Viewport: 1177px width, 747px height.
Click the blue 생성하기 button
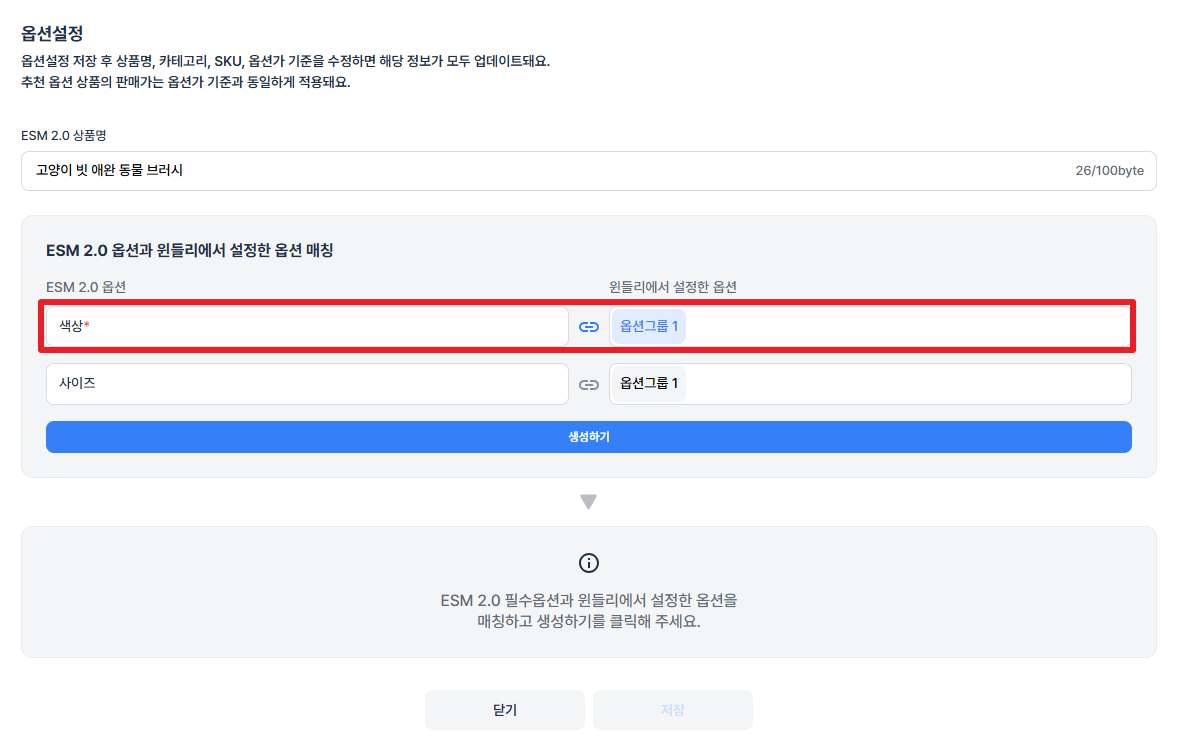(588, 437)
